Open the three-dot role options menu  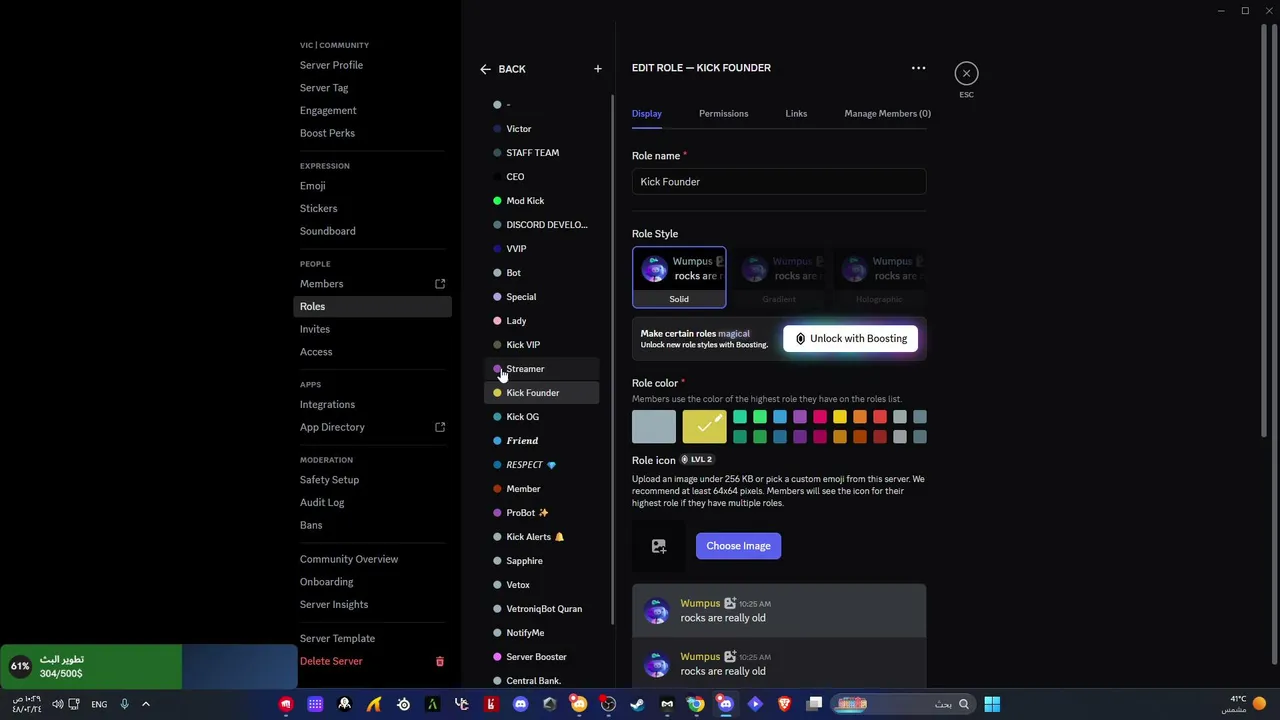pyautogui.click(x=918, y=68)
